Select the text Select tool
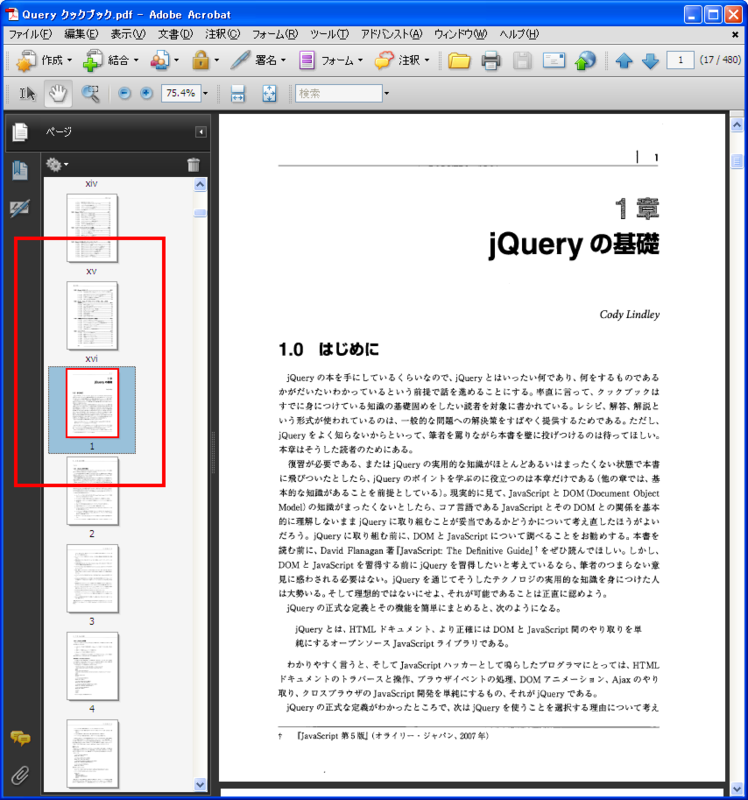748x800 pixels. [27, 93]
